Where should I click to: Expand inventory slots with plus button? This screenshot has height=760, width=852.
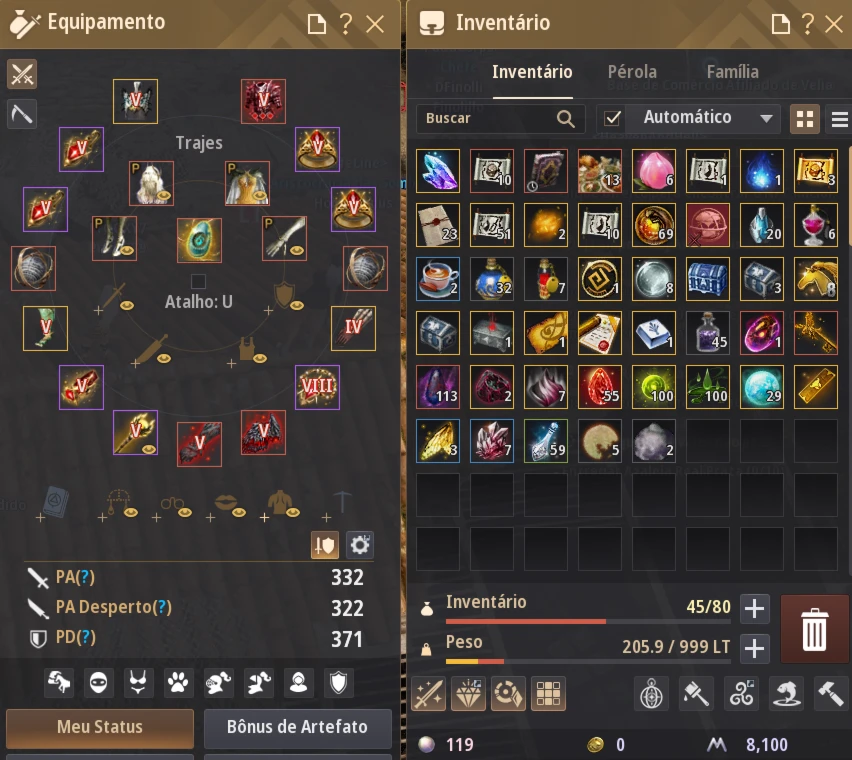point(754,608)
